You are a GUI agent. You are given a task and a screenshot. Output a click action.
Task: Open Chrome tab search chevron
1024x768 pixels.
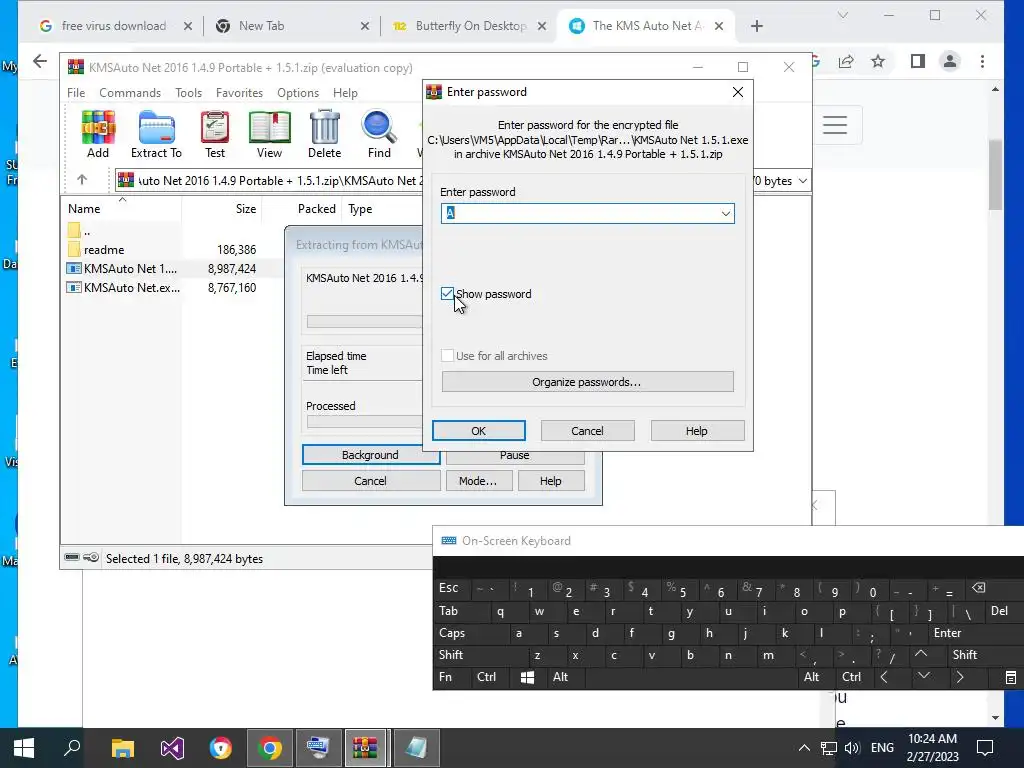click(x=842, y=15)
